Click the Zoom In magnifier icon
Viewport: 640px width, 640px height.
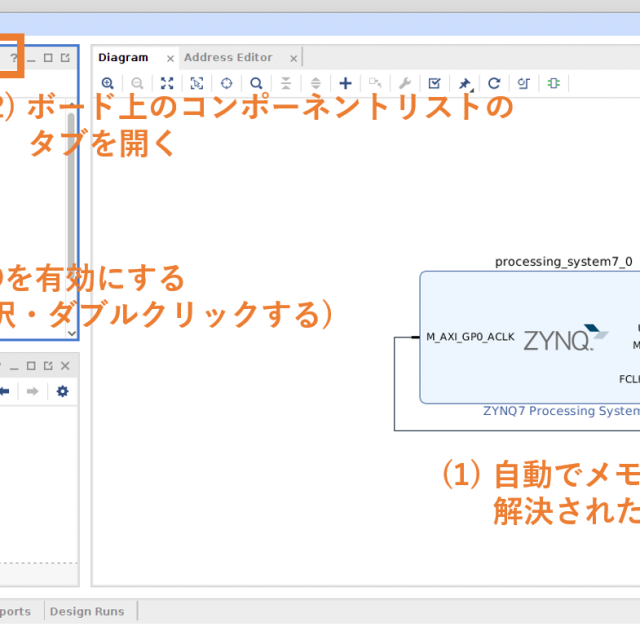click(x=108, y=84)
